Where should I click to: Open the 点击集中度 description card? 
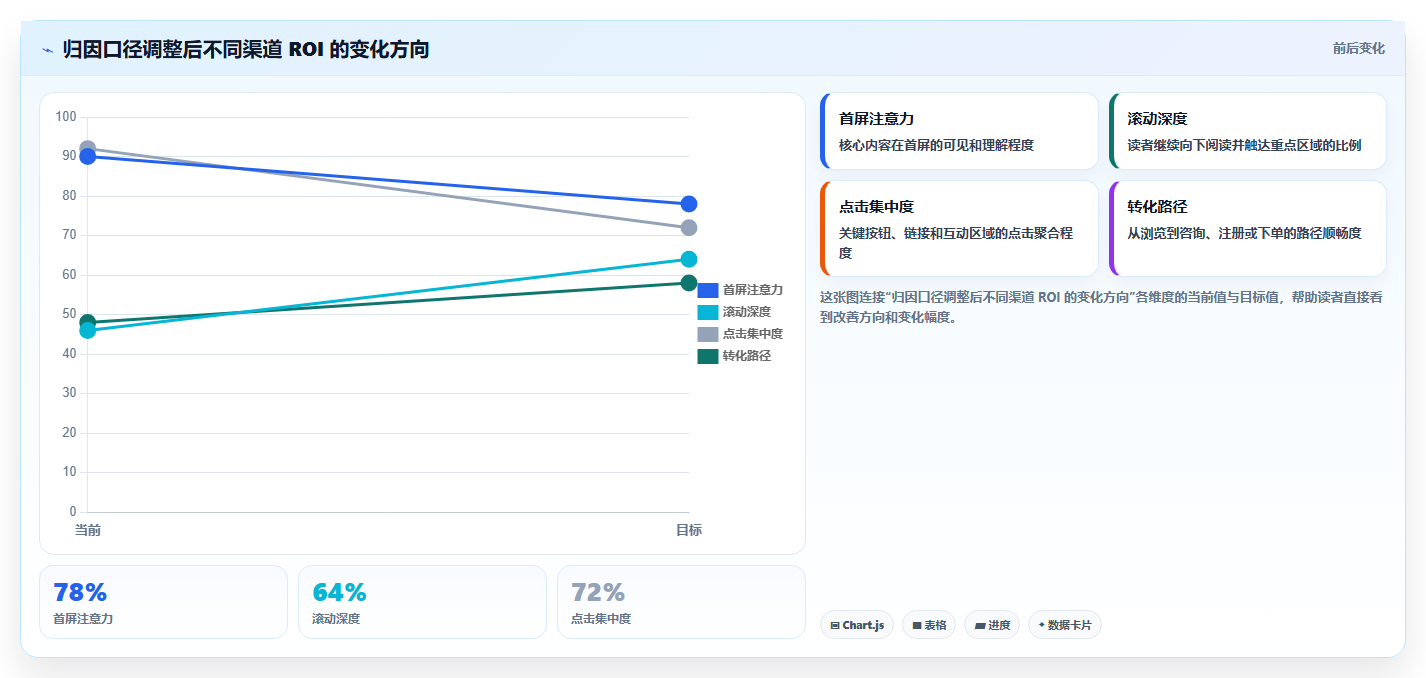959,228
